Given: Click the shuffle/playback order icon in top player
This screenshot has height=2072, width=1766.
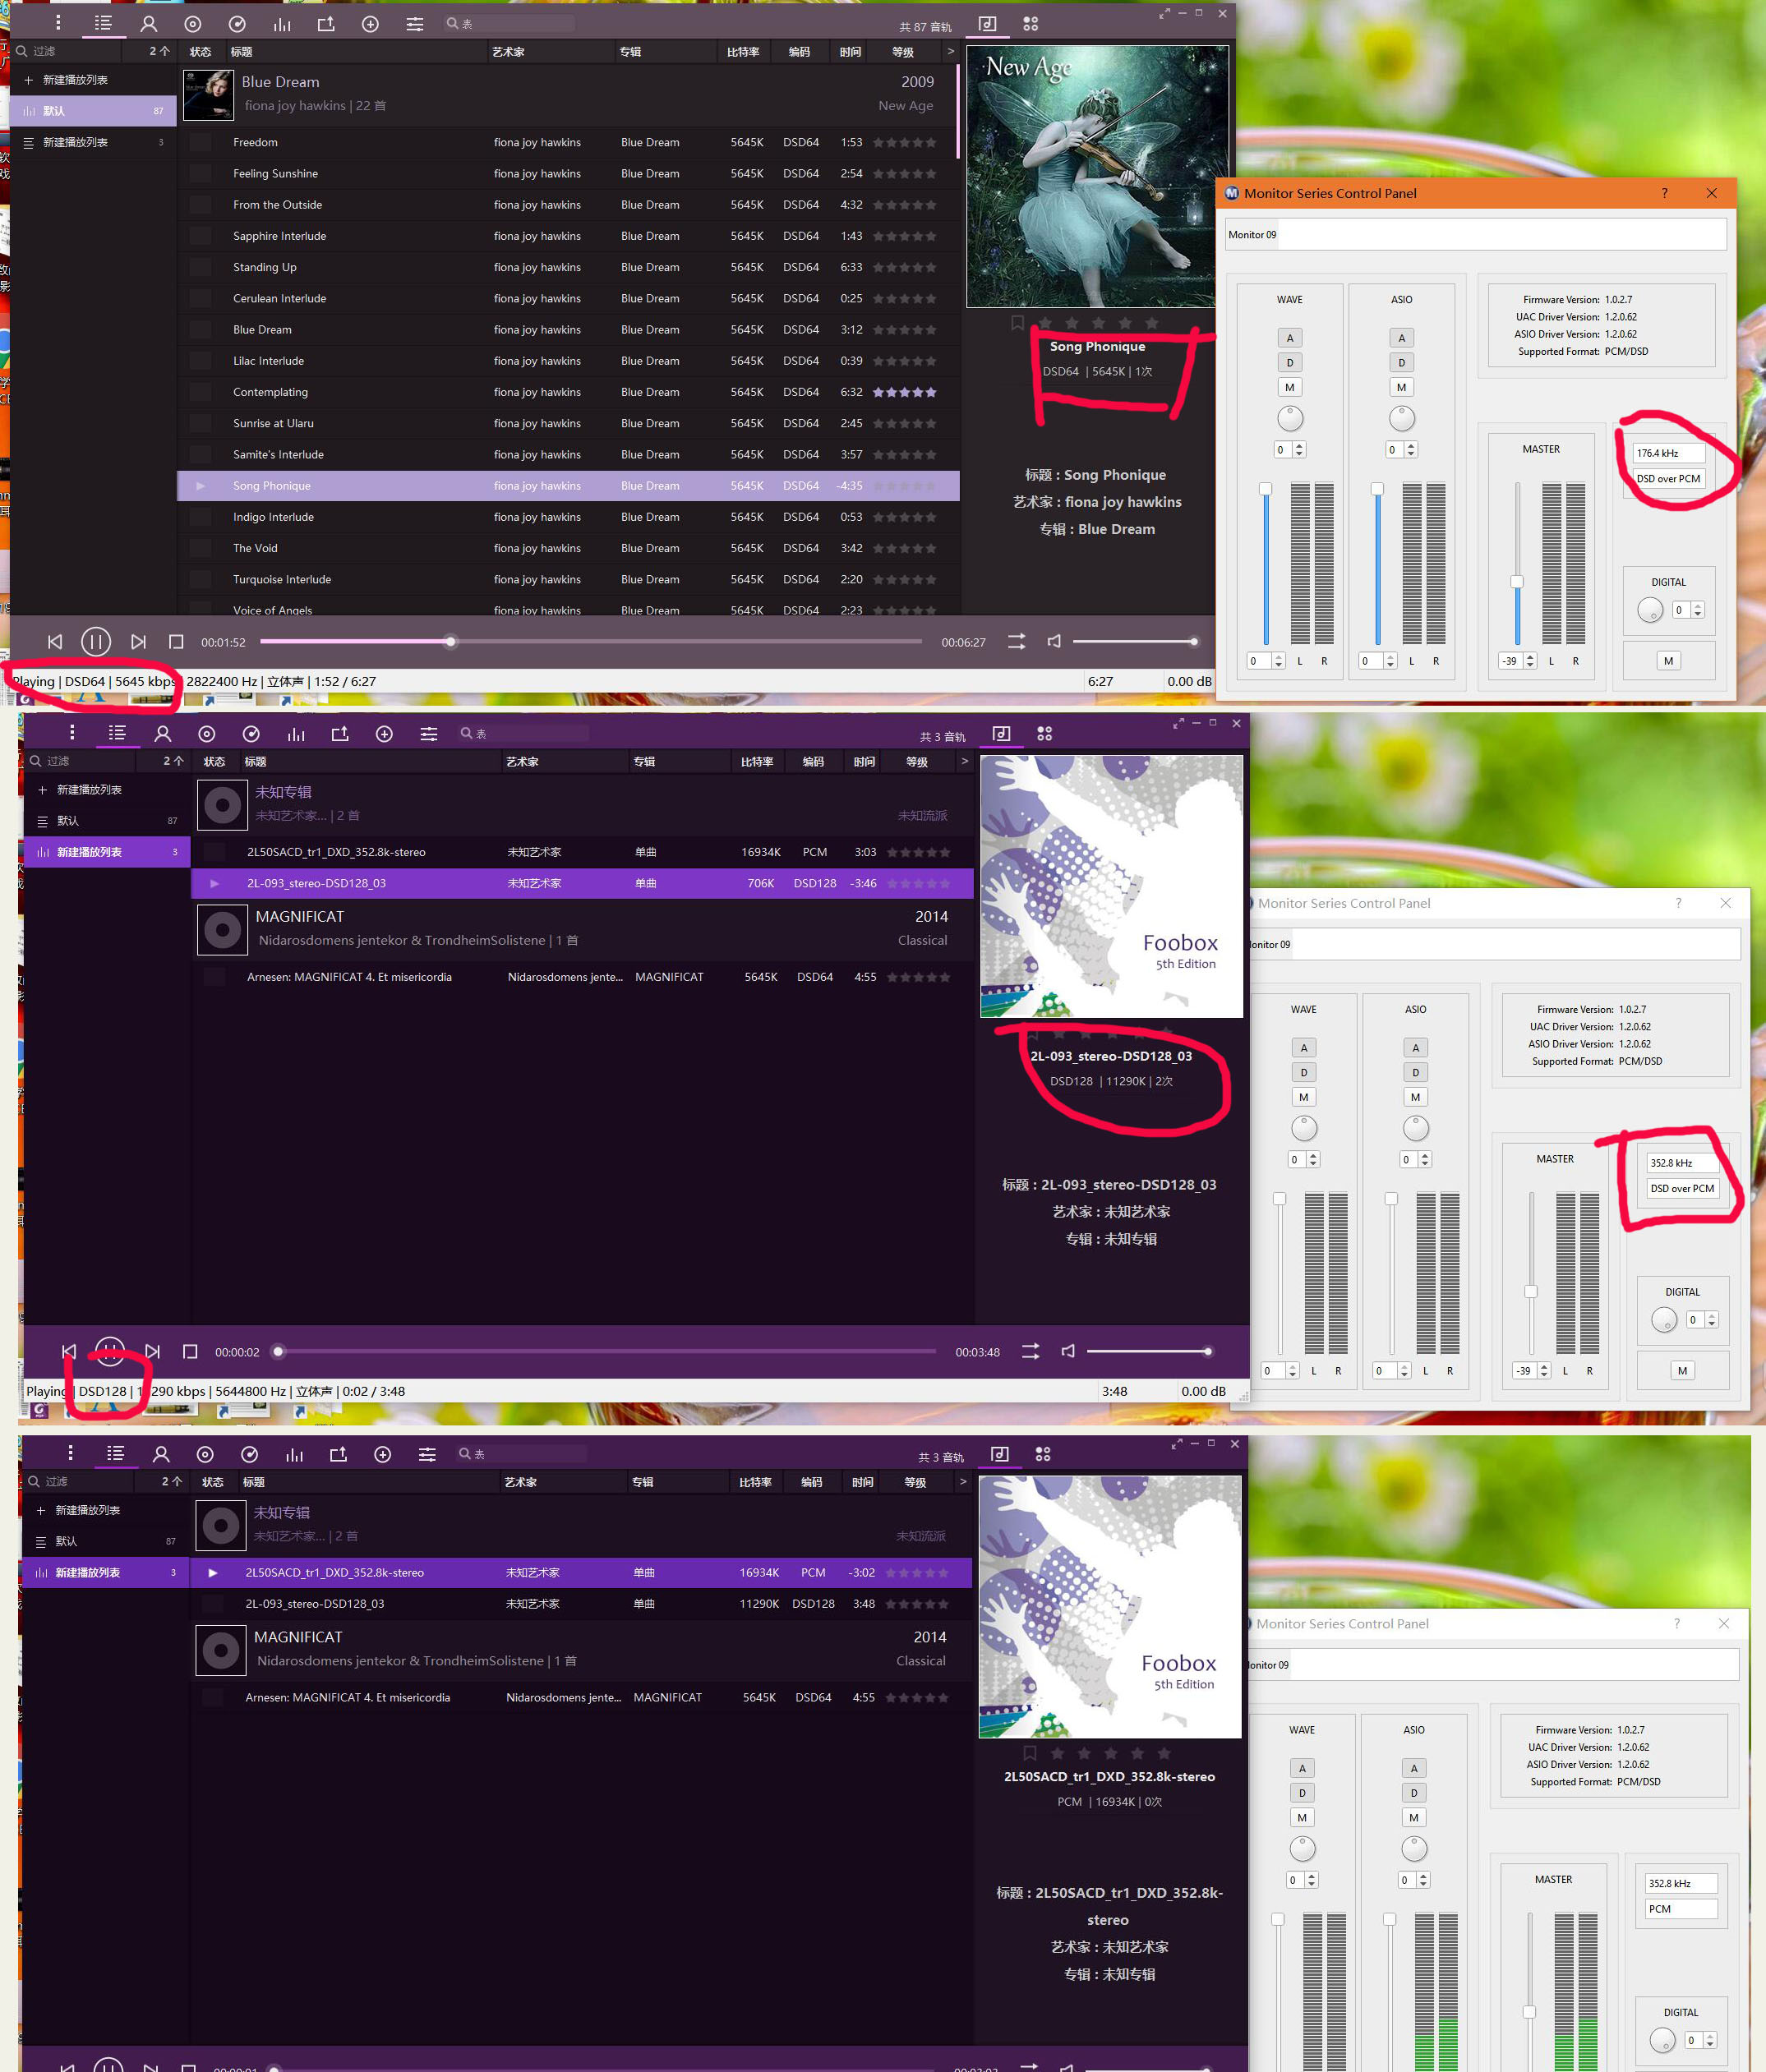Looking at the screenshot, I should click(1016, 641).
